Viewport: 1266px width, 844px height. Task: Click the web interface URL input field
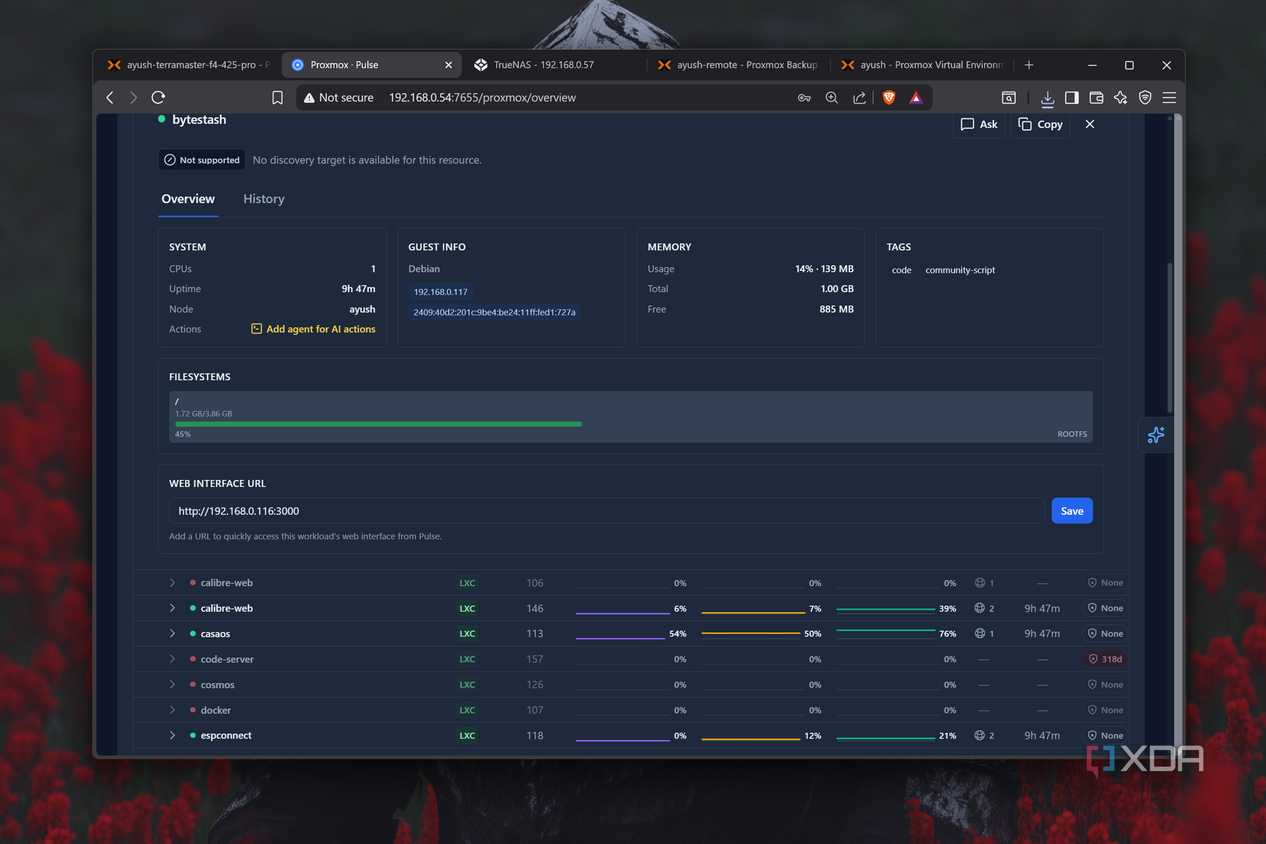pyautogui.click(x=606, y=511)
